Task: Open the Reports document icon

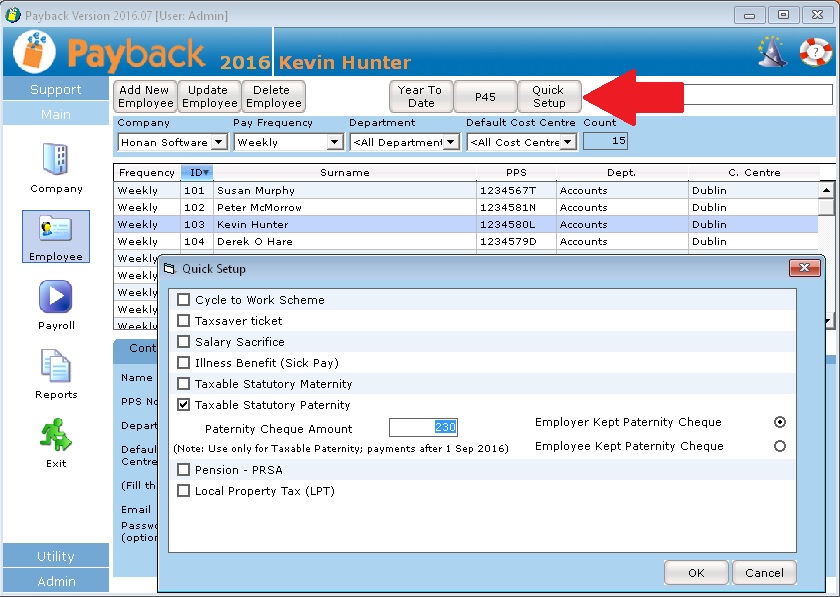Action: point(56,366)
